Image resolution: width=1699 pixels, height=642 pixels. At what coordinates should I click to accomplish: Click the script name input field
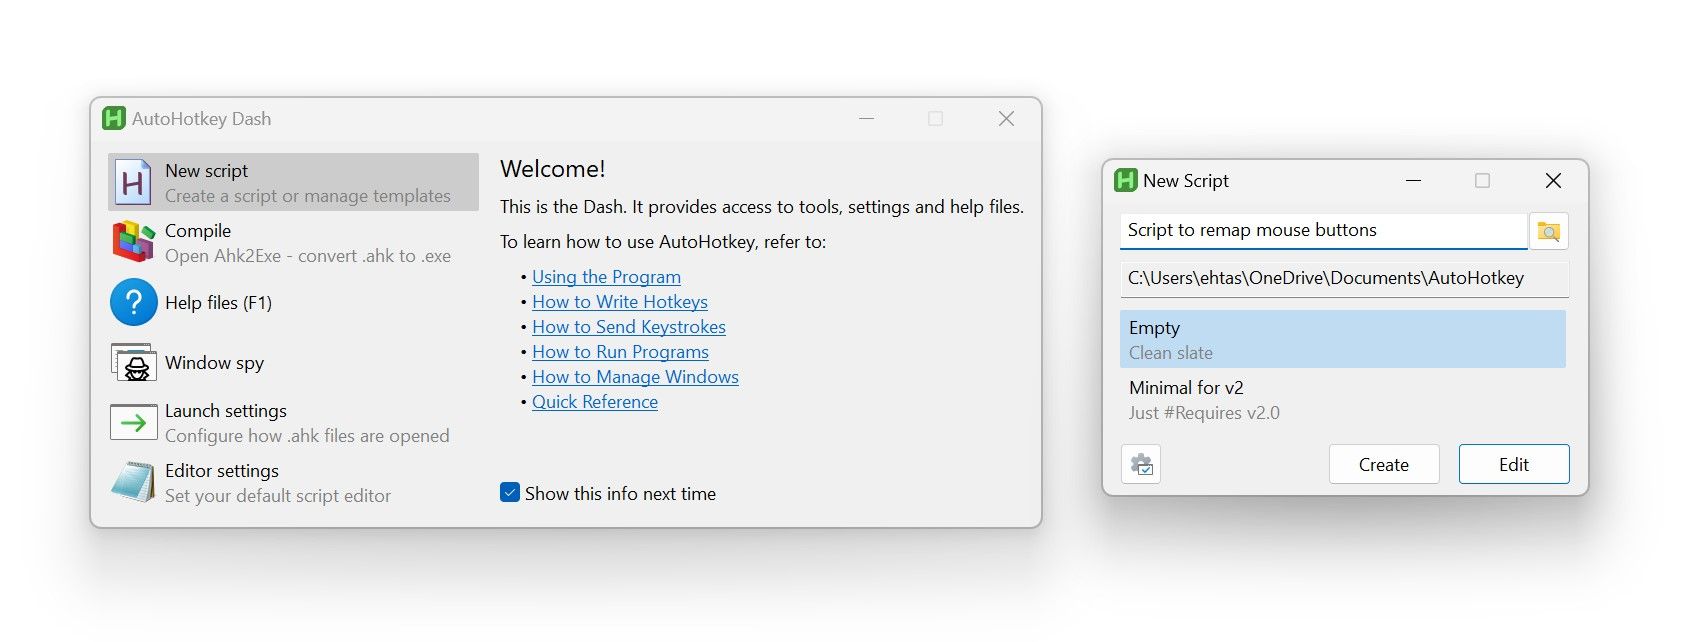[x=1322, y=230]
